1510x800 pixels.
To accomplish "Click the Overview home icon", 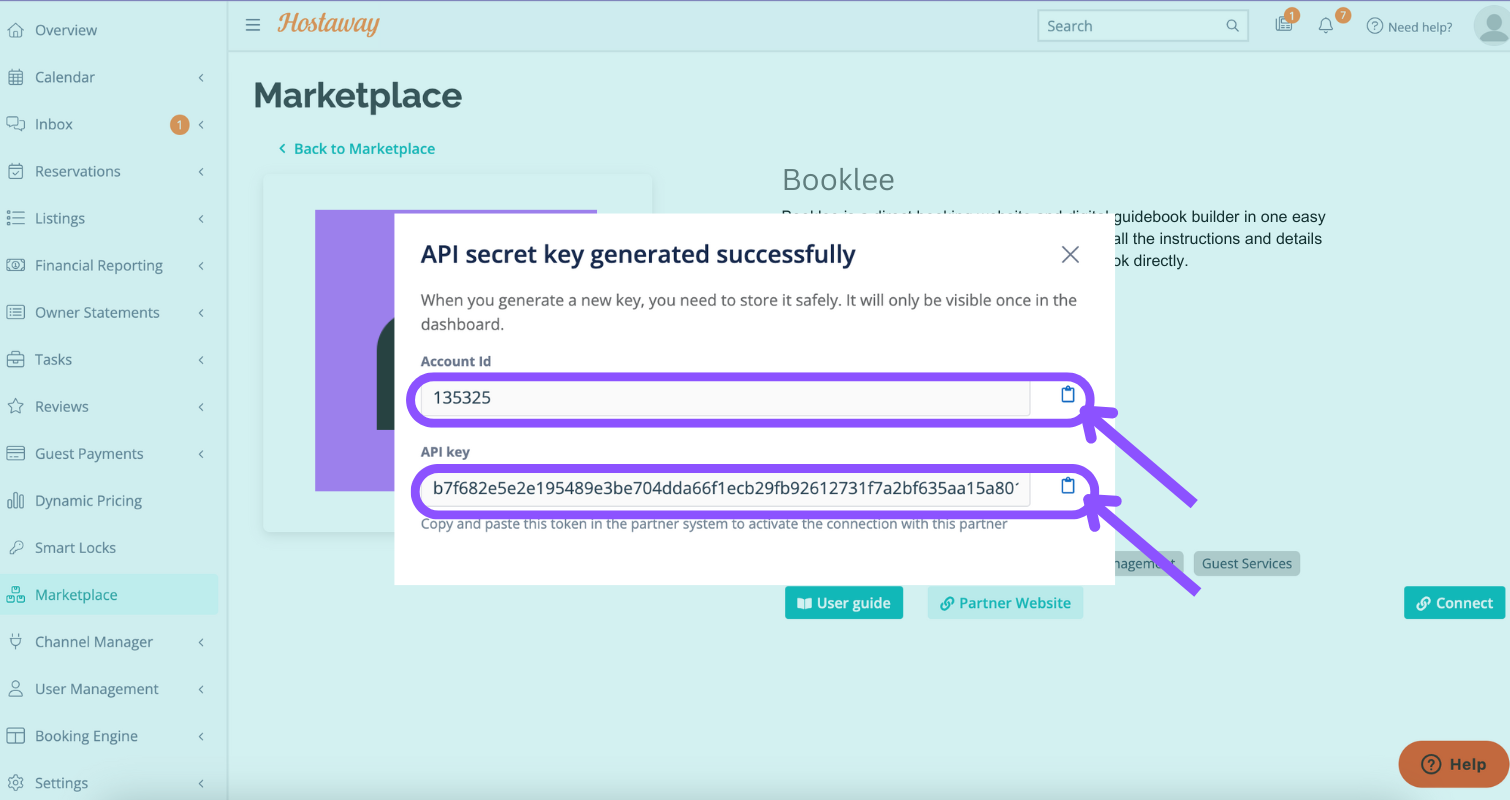I will [x=15, y=30].
